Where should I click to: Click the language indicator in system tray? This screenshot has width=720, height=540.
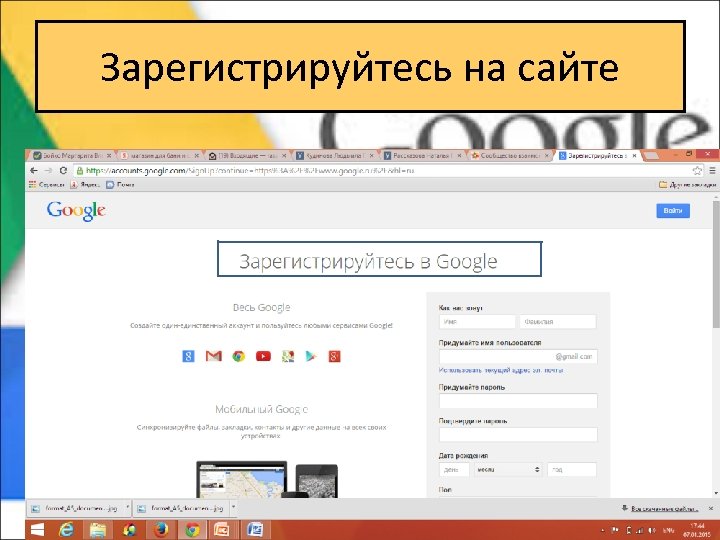point(668,531)
